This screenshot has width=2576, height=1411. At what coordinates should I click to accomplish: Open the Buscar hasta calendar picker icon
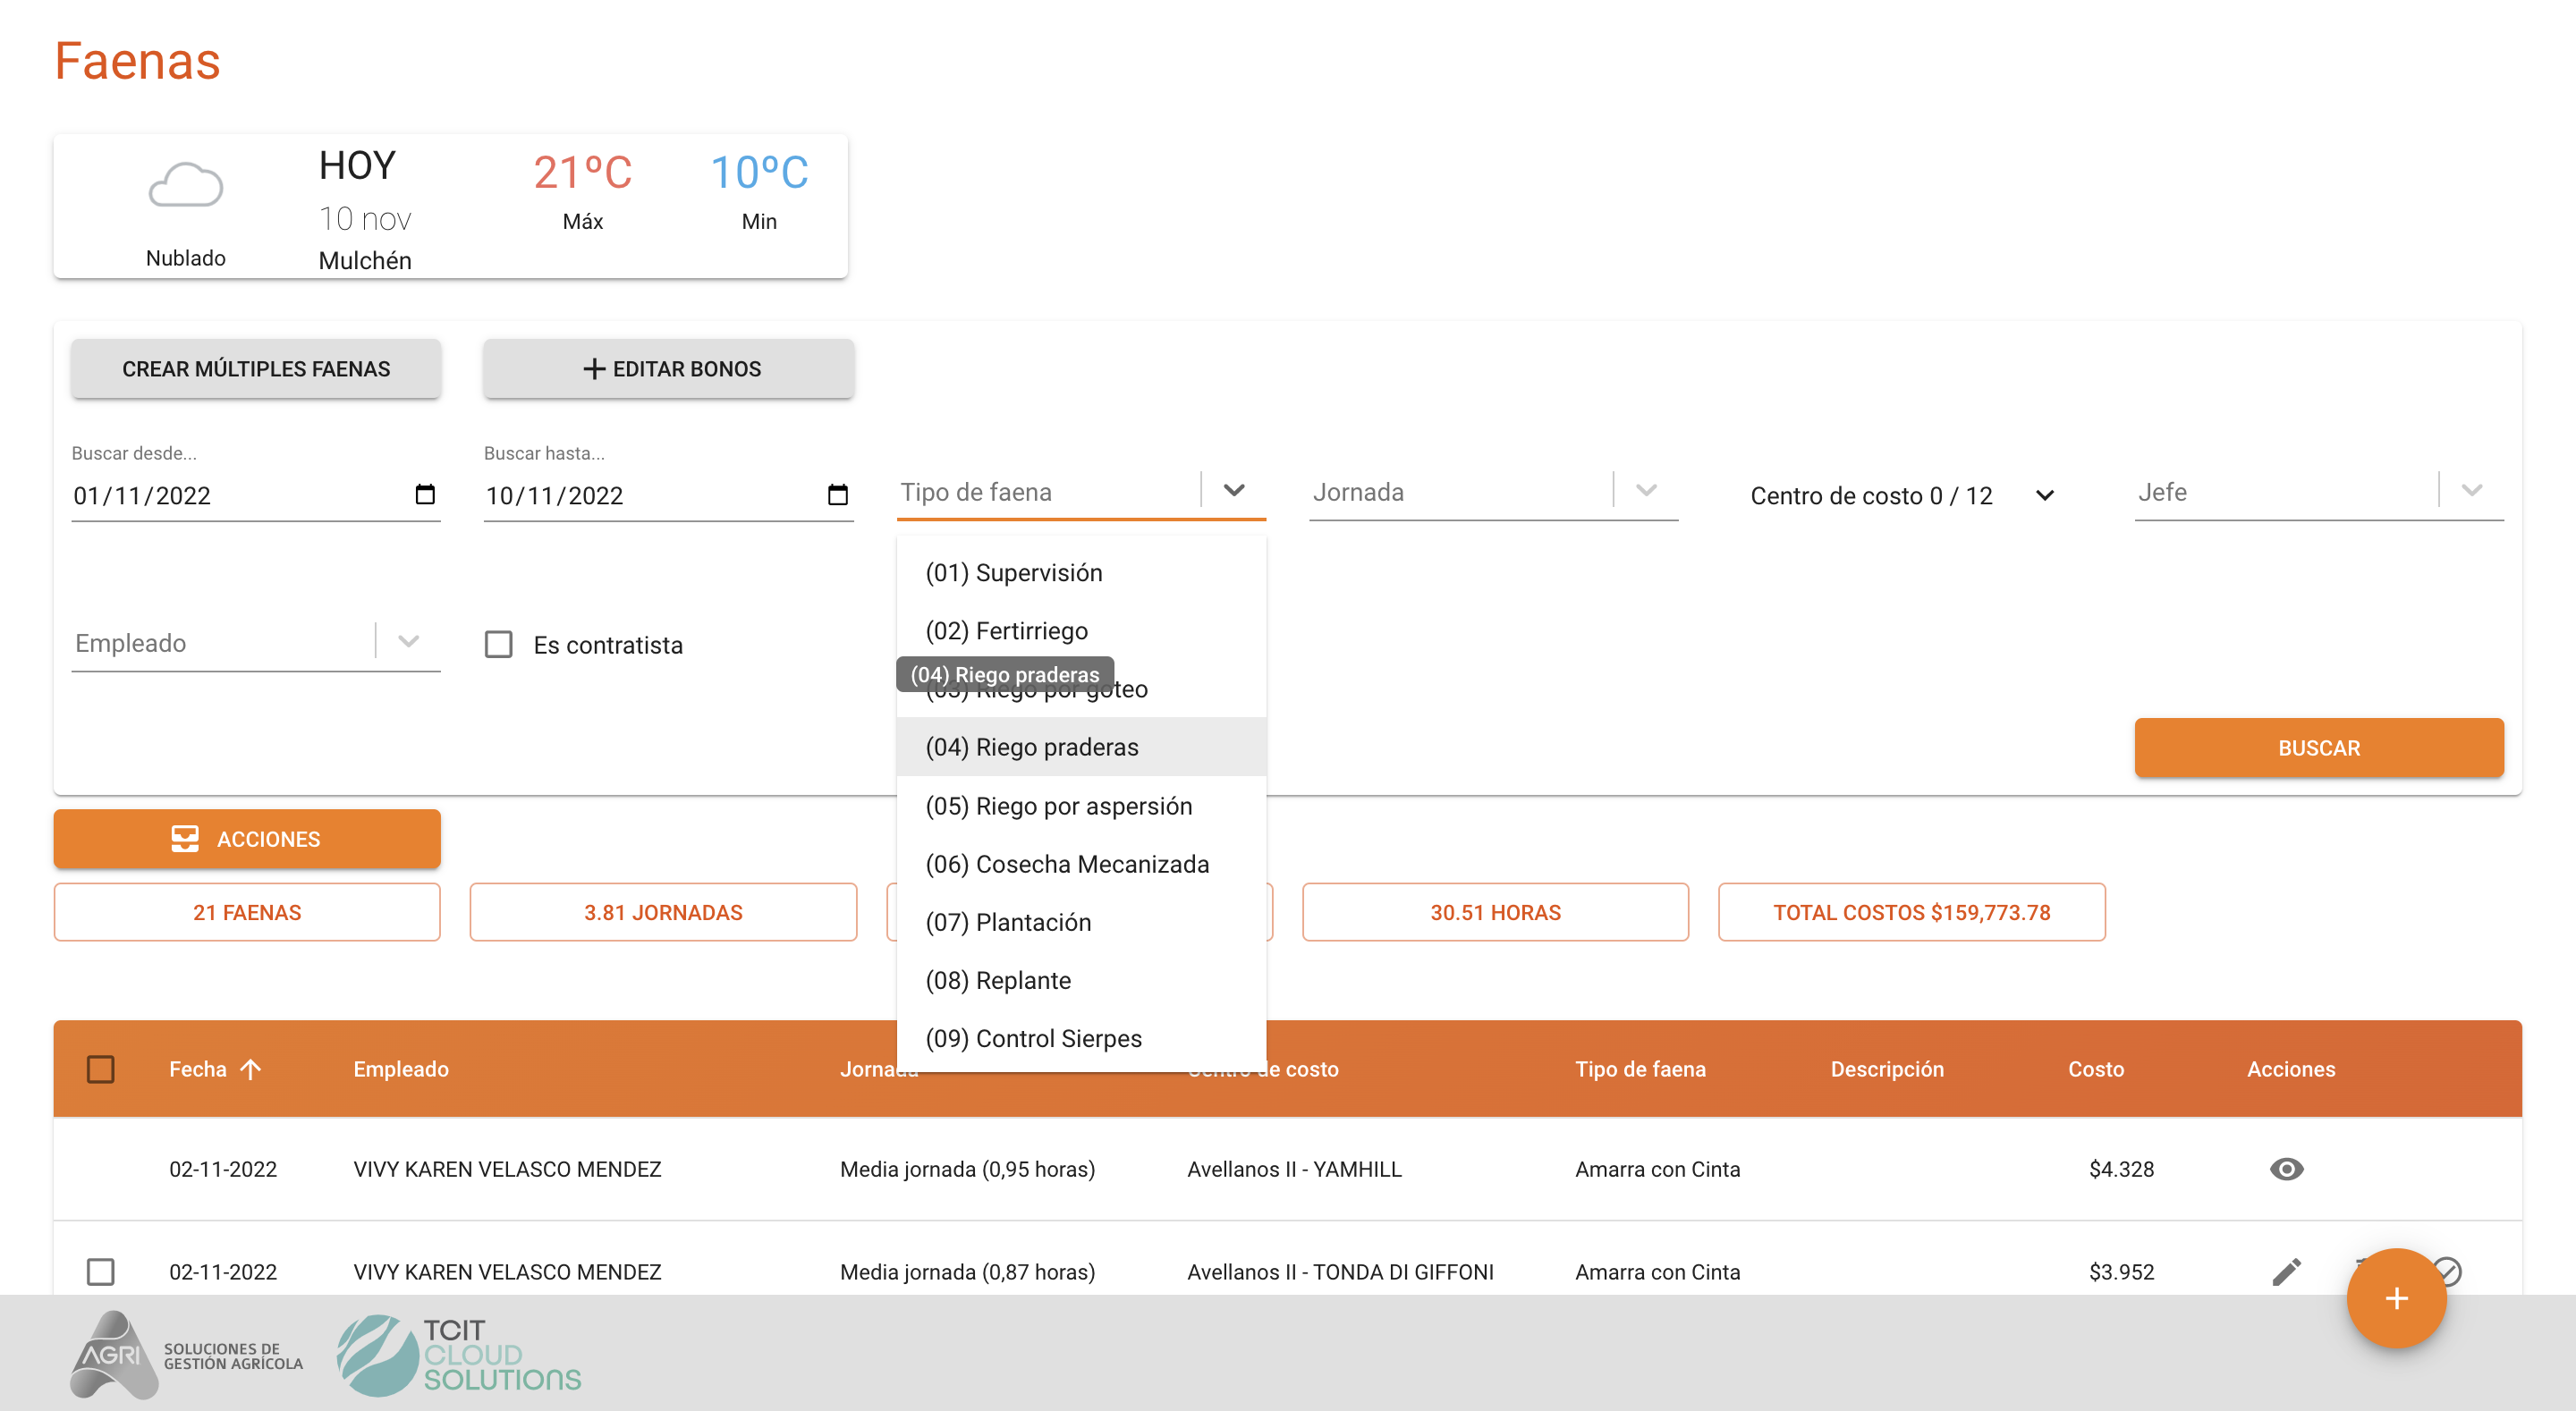coord(838,494)
